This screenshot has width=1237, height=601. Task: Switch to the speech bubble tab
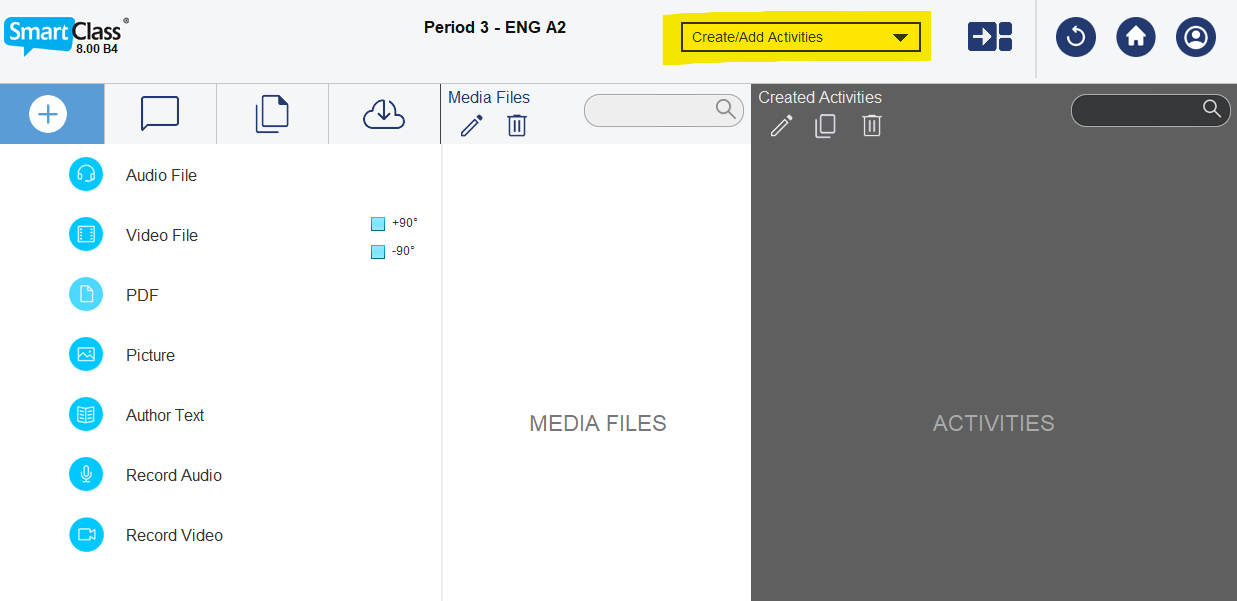pyautogui.click(x=160, y=114)
